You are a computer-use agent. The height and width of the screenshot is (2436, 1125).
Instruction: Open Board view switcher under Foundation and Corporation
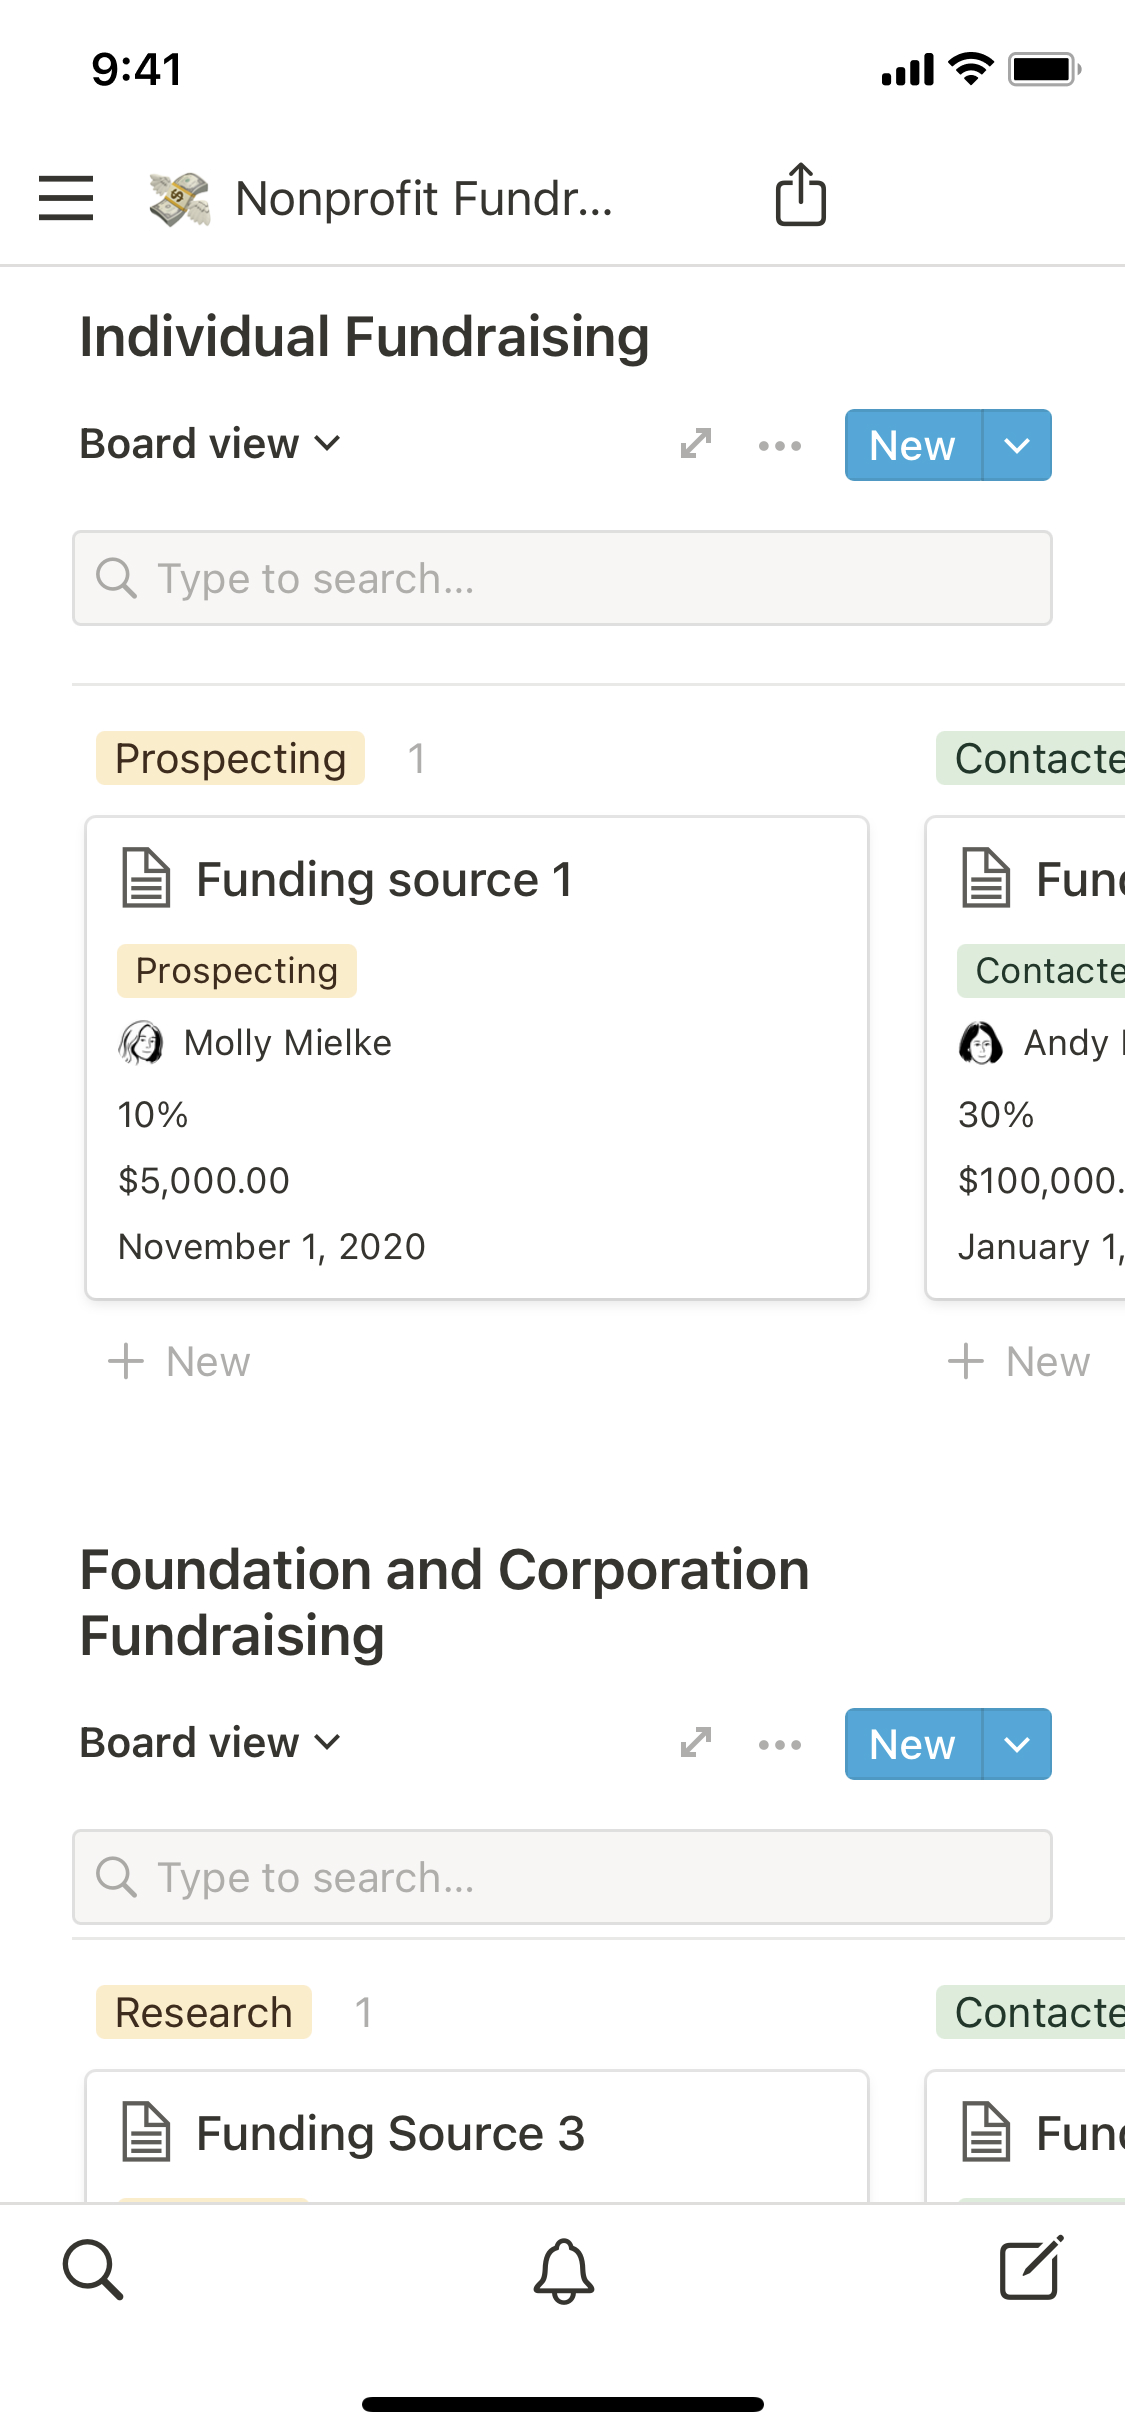tap(211, 1743)
